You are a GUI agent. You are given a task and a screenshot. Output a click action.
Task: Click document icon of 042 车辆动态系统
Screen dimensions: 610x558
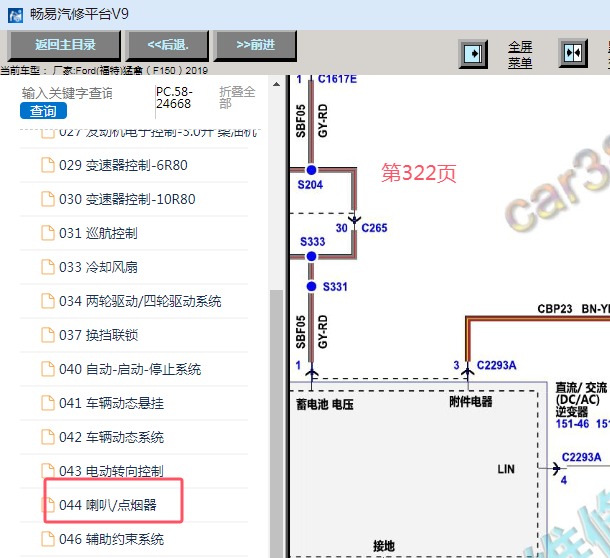(x=48, y=437)
